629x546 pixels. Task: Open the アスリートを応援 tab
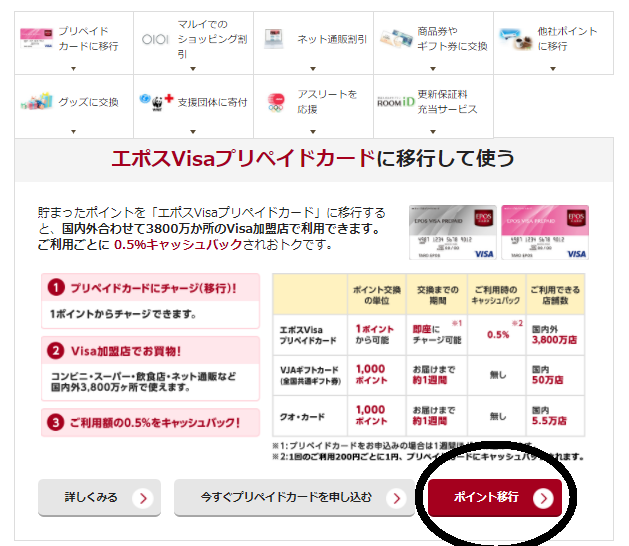pyautogui.click(x=313, y=106)
